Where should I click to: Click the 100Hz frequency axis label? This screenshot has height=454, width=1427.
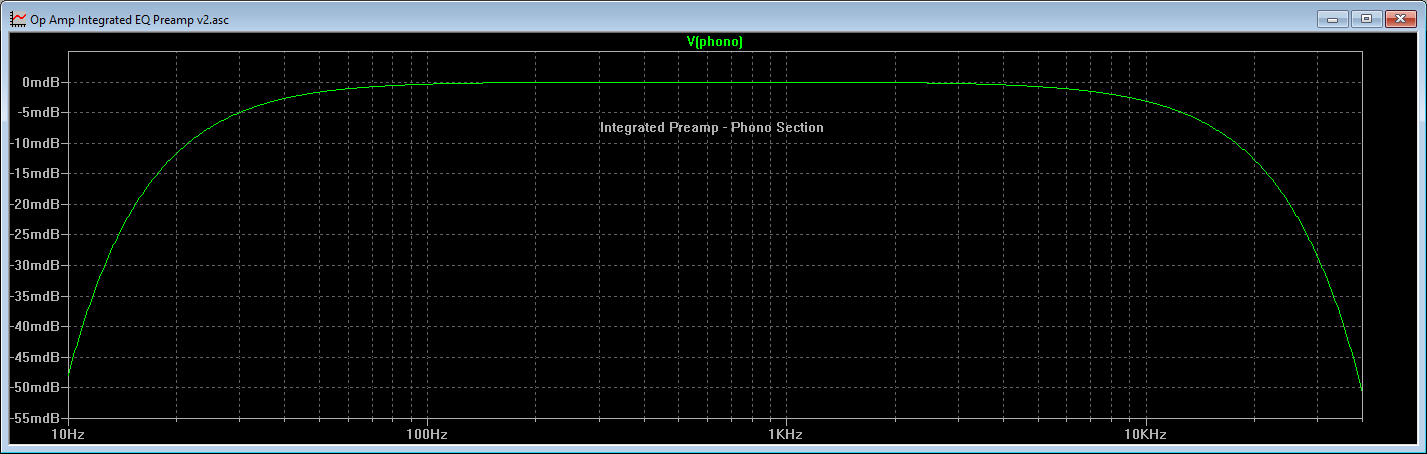[x=427, y=435]
